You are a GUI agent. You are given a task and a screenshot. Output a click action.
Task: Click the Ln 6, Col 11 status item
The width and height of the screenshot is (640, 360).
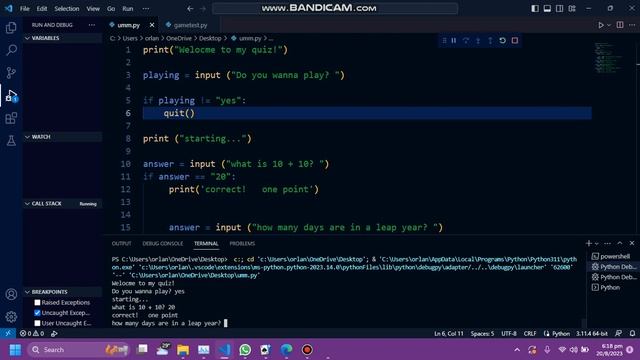pyautogui.click(x=449, y=333)
